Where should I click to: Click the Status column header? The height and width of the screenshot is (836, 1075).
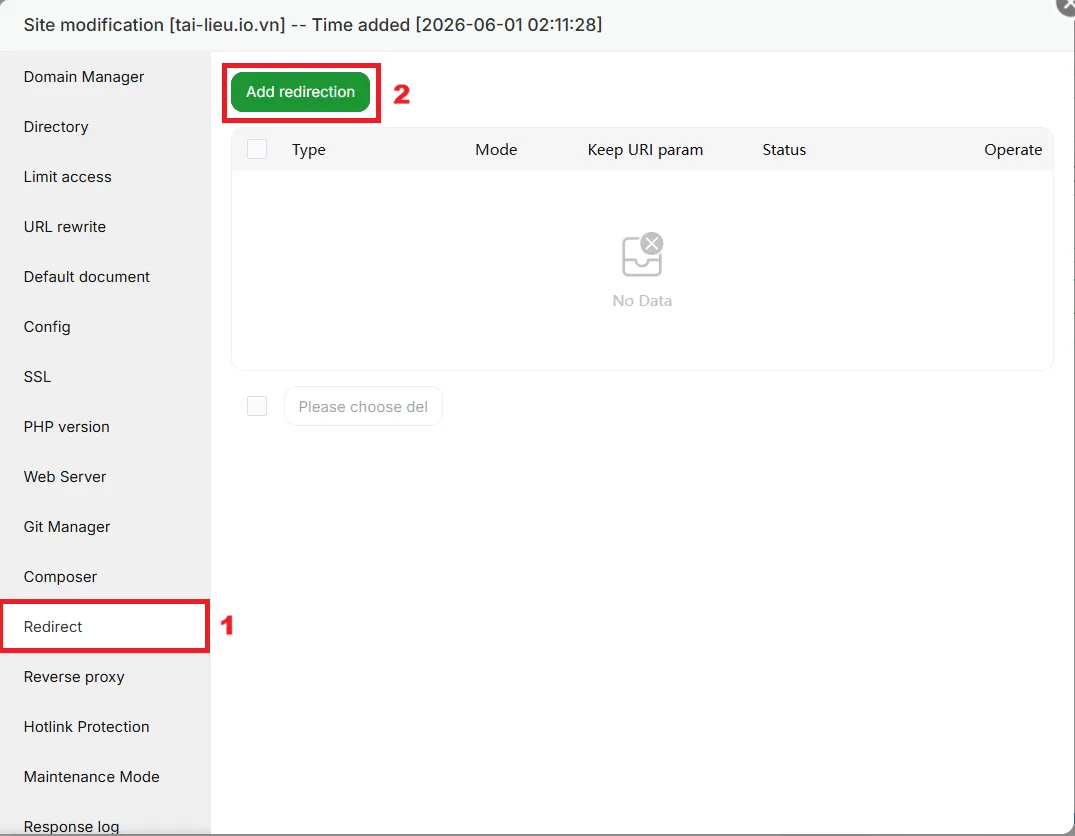(x=784, y=150)
